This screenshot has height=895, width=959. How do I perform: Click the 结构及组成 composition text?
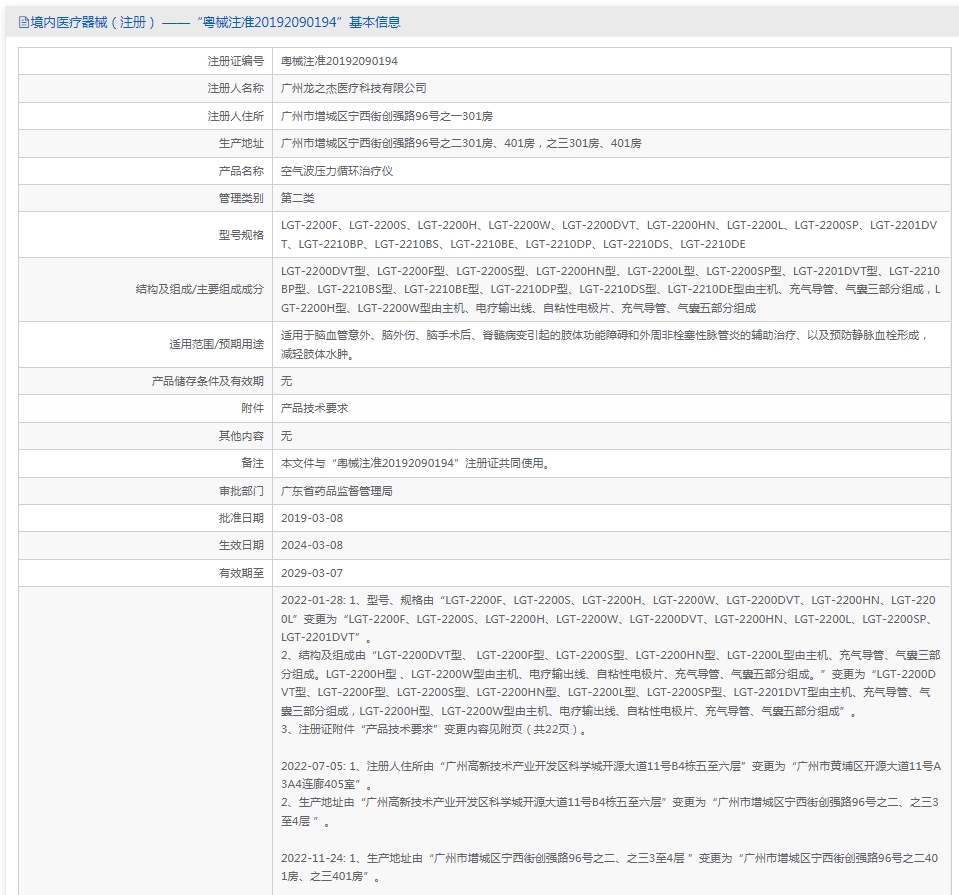point(610,289)
